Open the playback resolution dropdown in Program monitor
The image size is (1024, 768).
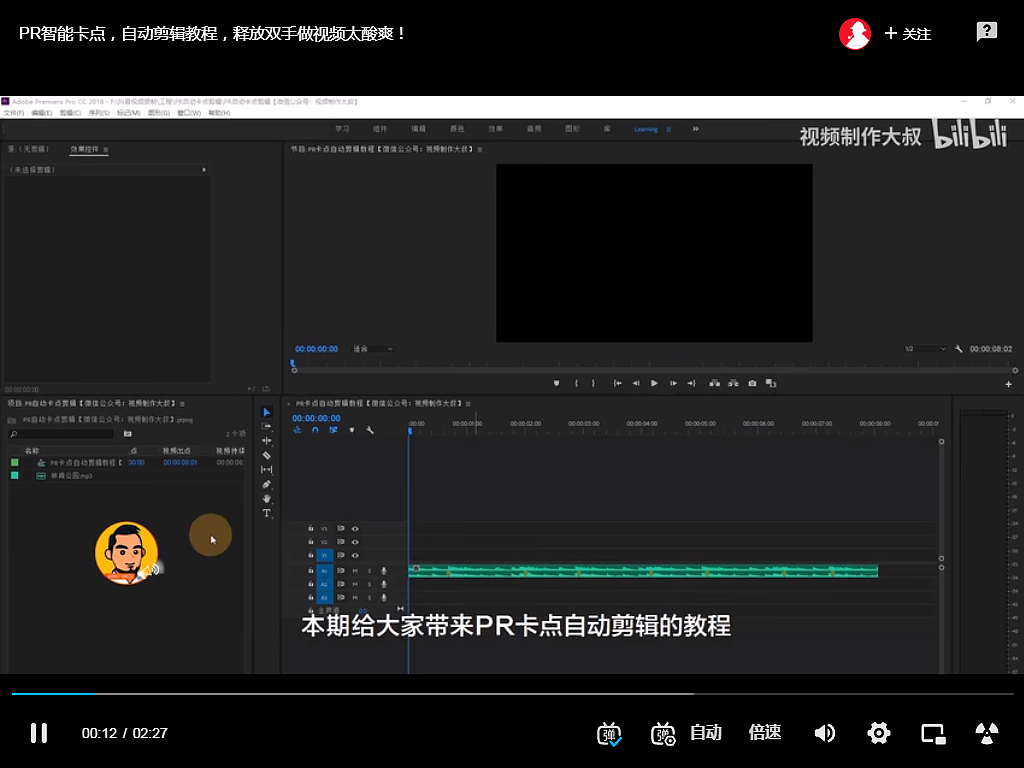click(x=925, y=348)
